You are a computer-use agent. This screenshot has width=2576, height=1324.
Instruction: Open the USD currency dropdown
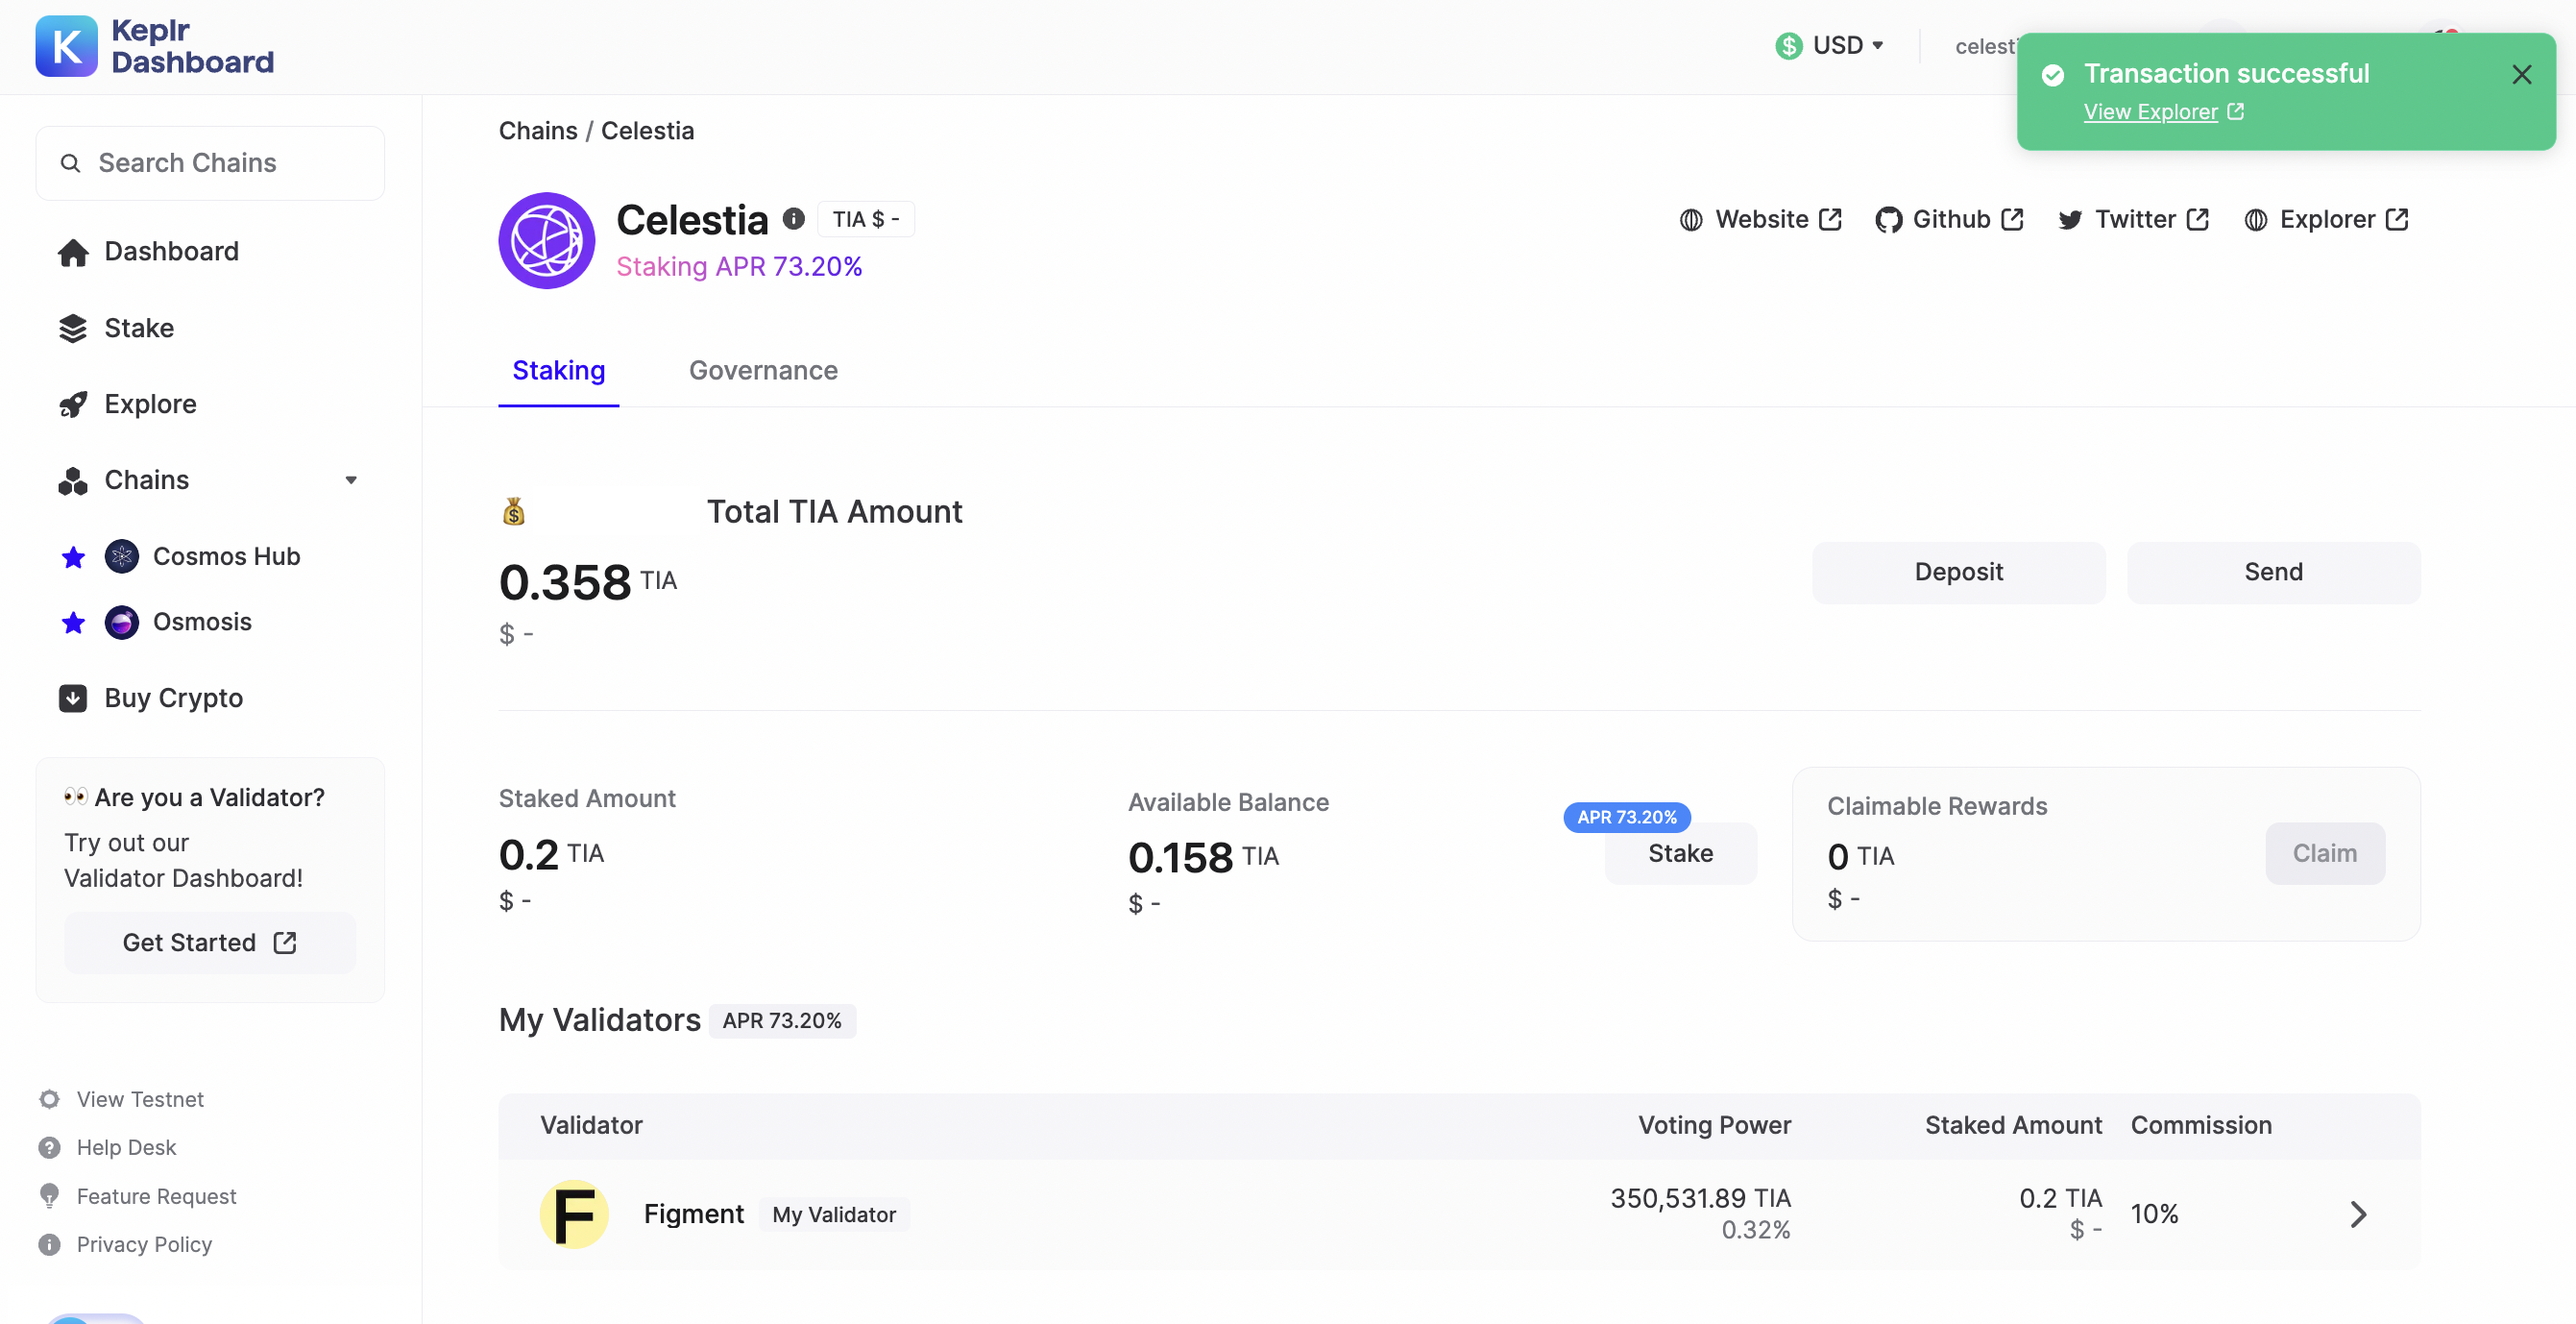coord(1830,46)
